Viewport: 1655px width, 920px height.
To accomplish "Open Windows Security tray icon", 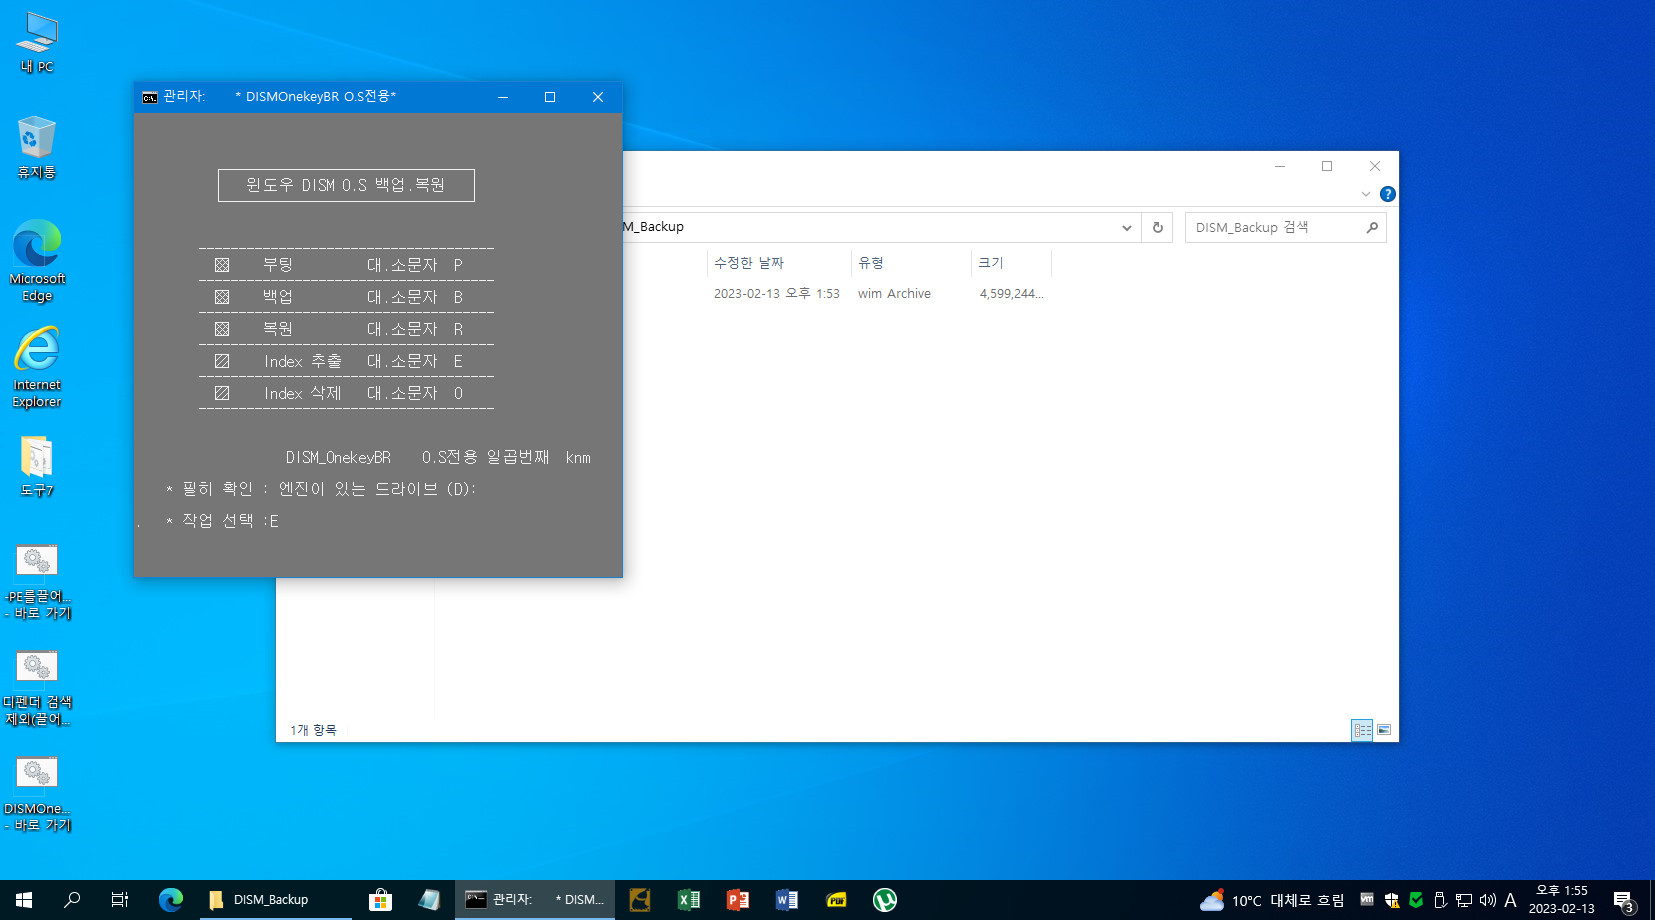I will pyautogui.click(x=1392, y=900).
